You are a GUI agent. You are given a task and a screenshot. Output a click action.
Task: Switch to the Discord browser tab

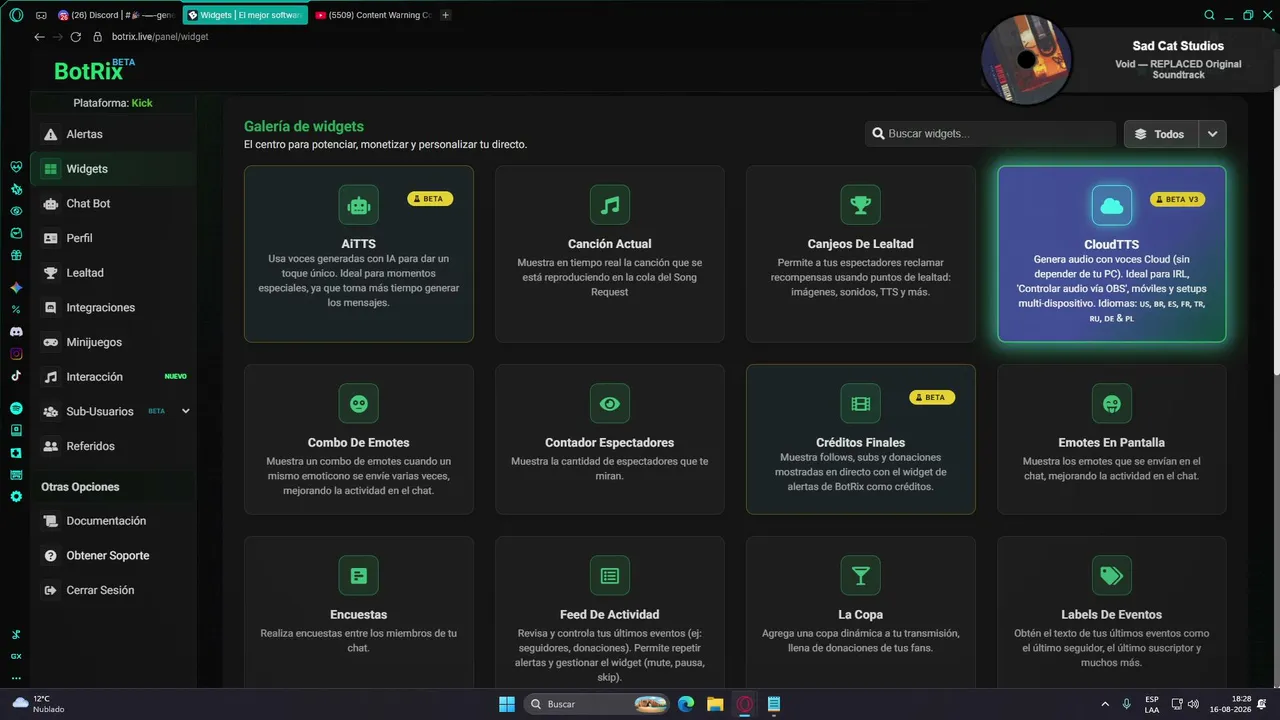[117, 15]
